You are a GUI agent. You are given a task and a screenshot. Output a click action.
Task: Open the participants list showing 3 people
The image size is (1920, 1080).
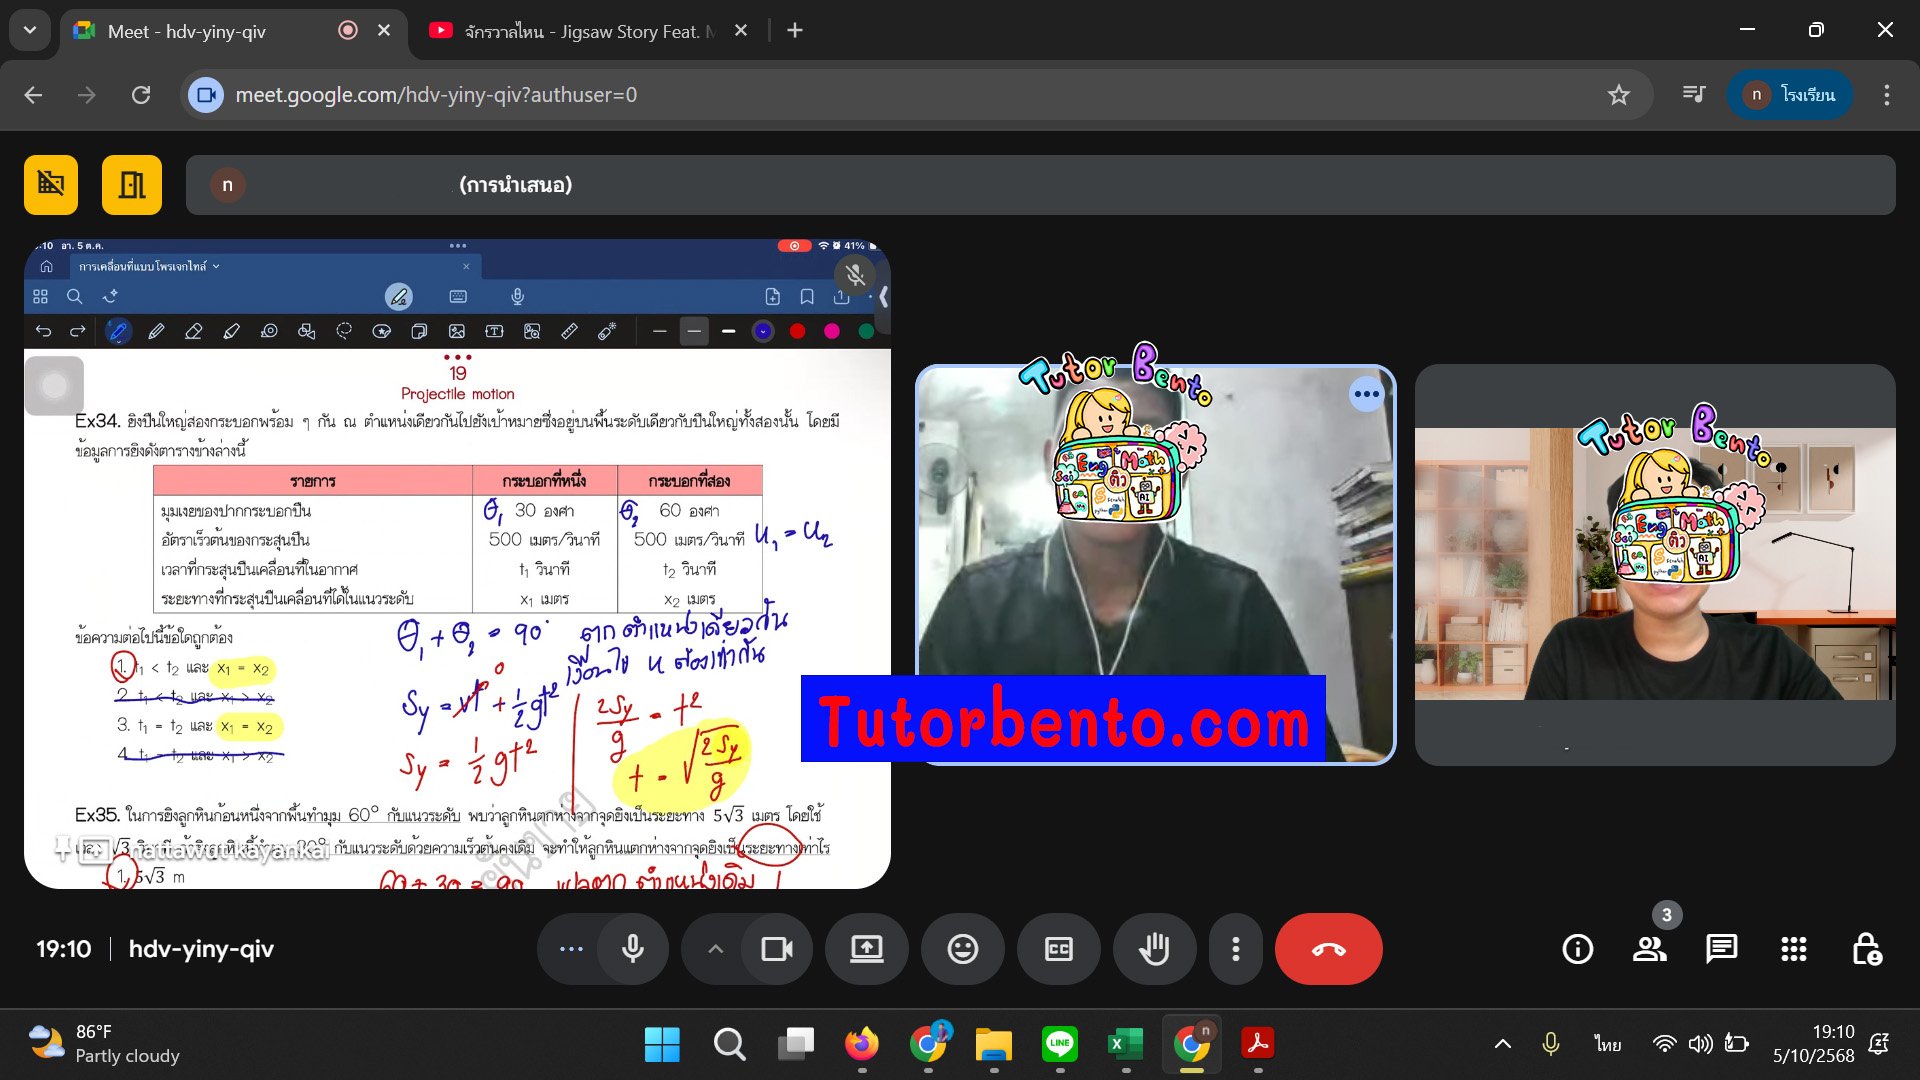(1650, 949)
